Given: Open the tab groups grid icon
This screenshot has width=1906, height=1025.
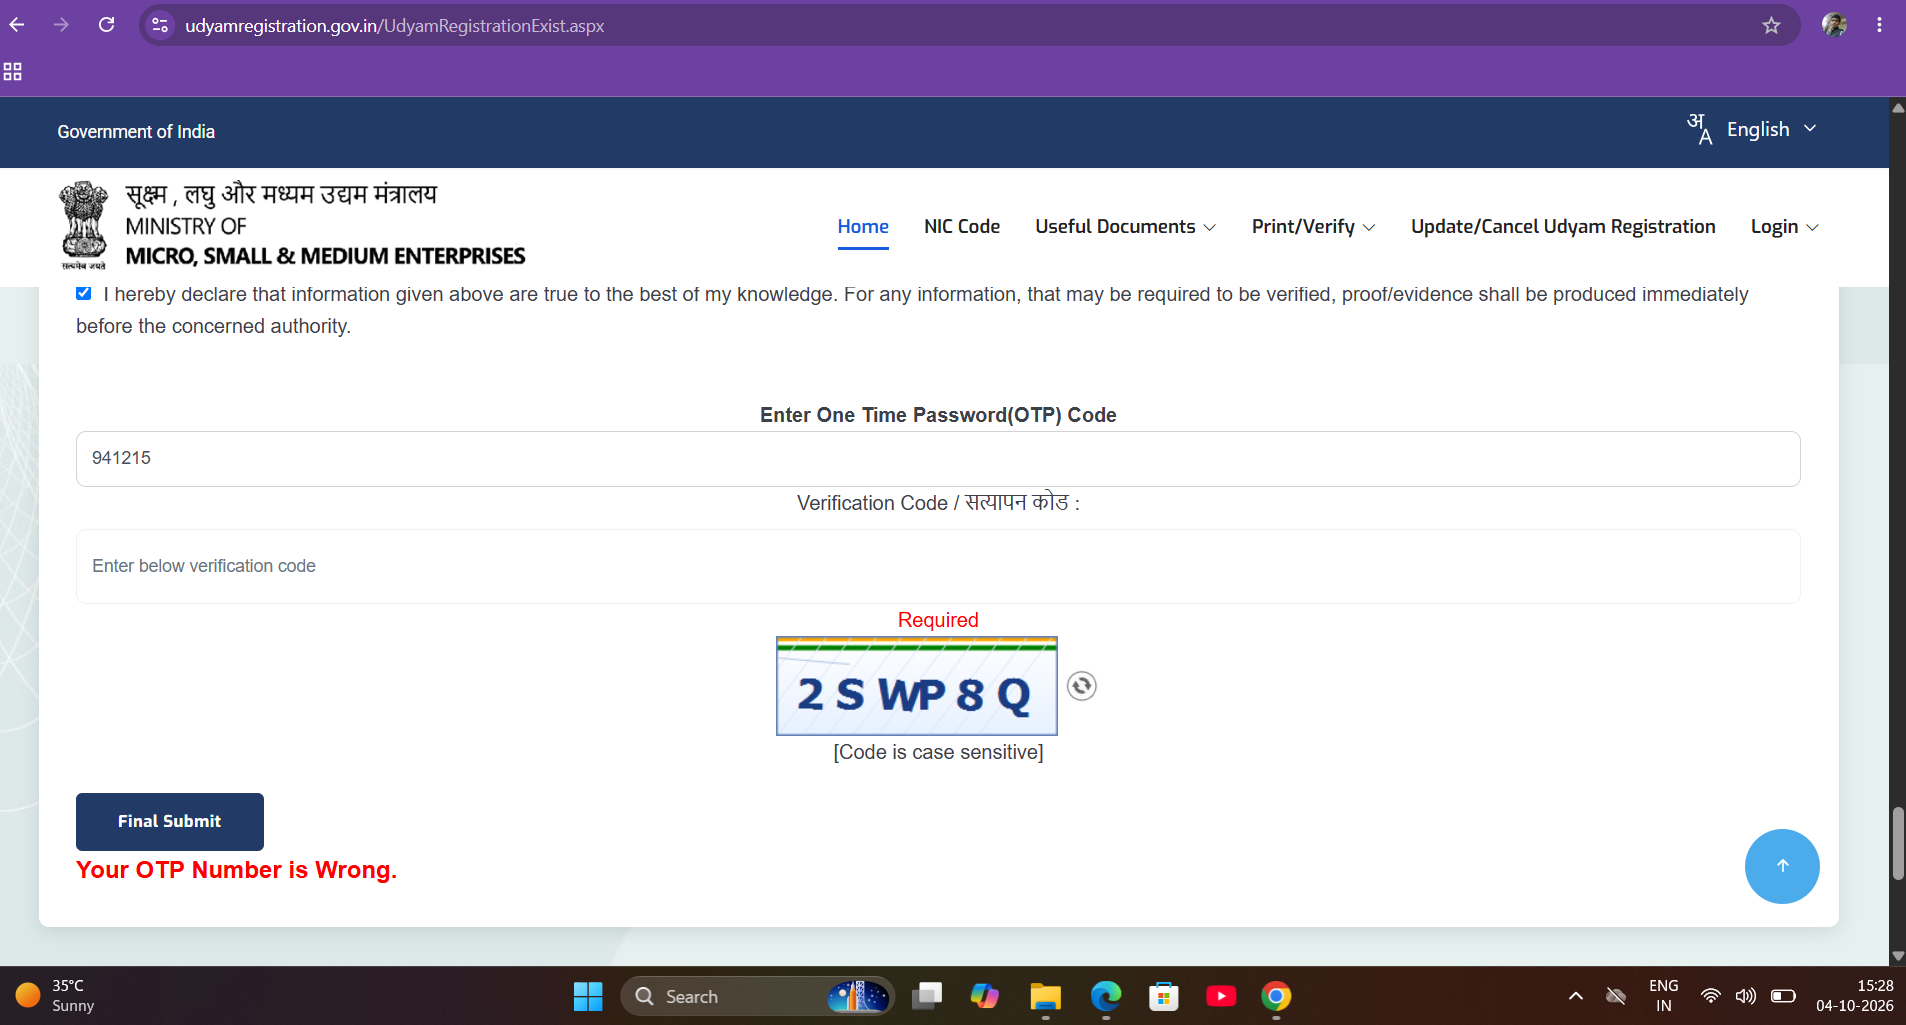Looking at the screenshot, I should [x=13, y=72].
